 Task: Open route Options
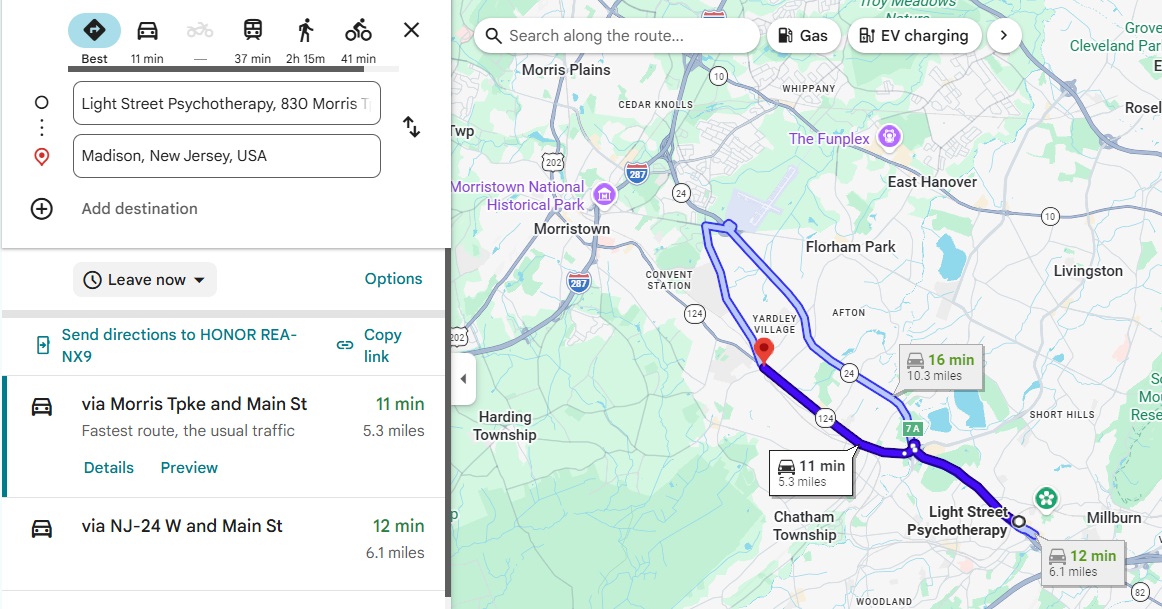click(394, 279)
